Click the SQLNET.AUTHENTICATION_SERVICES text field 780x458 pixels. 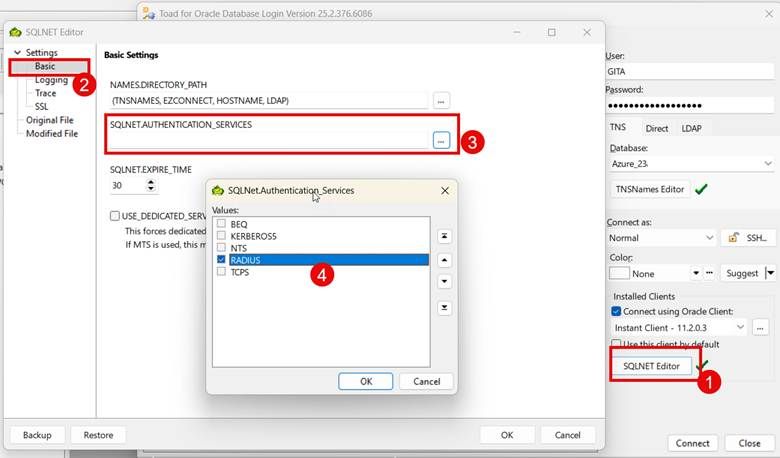269,140
